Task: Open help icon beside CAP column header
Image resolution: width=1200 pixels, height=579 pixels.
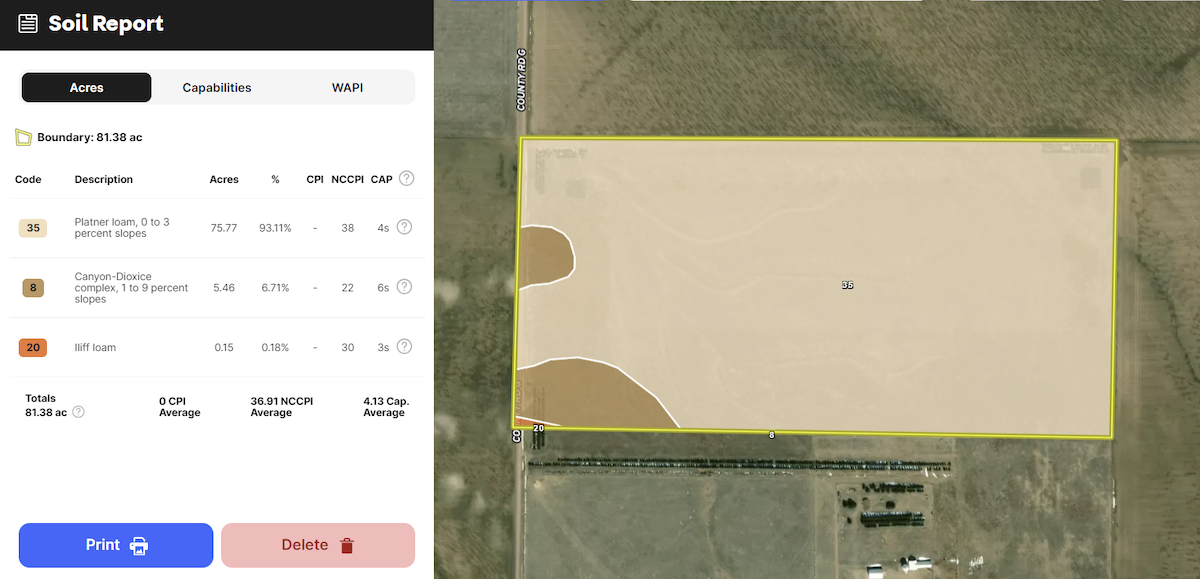Action: (x=406, y=179)
